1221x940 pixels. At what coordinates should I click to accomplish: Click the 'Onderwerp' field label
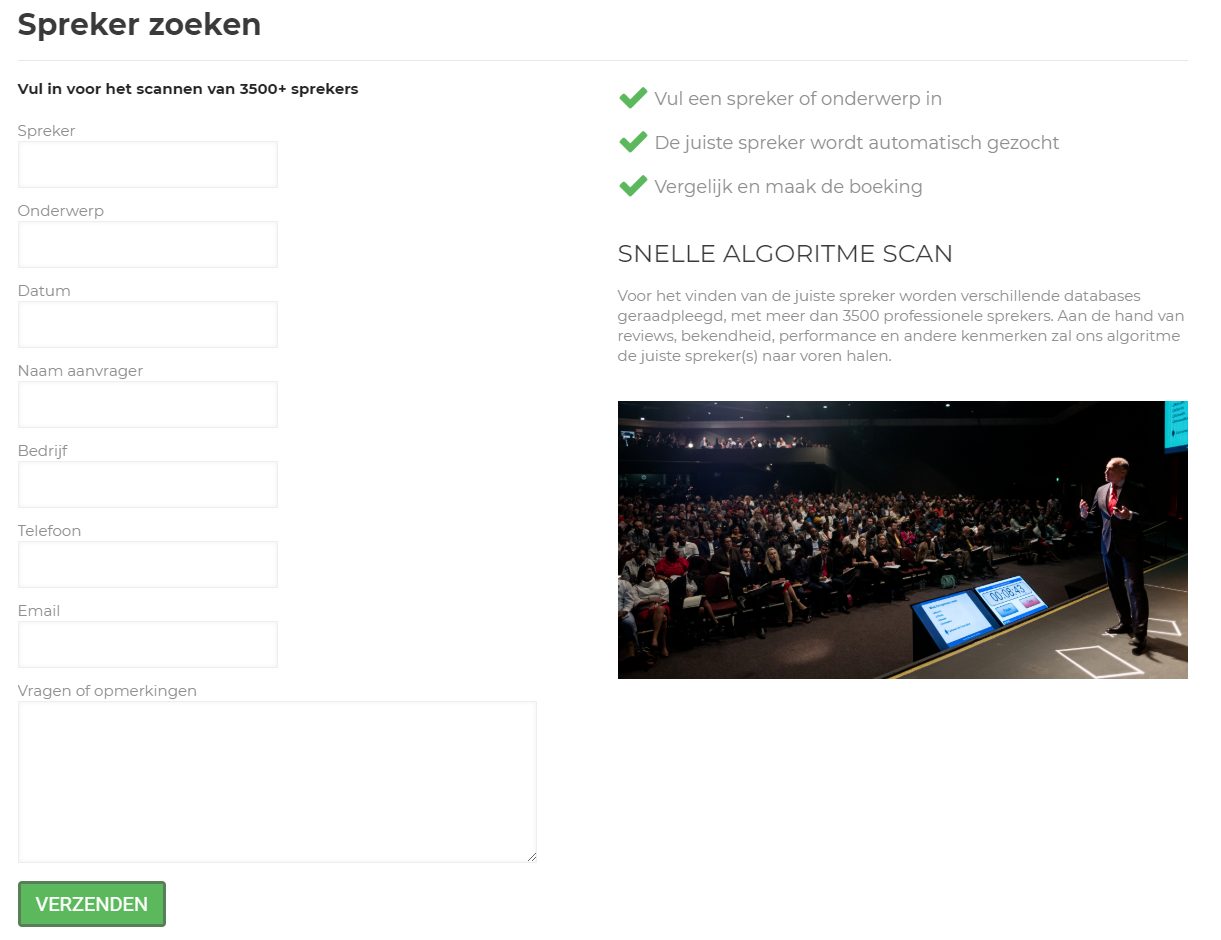[x=60, y=211]
